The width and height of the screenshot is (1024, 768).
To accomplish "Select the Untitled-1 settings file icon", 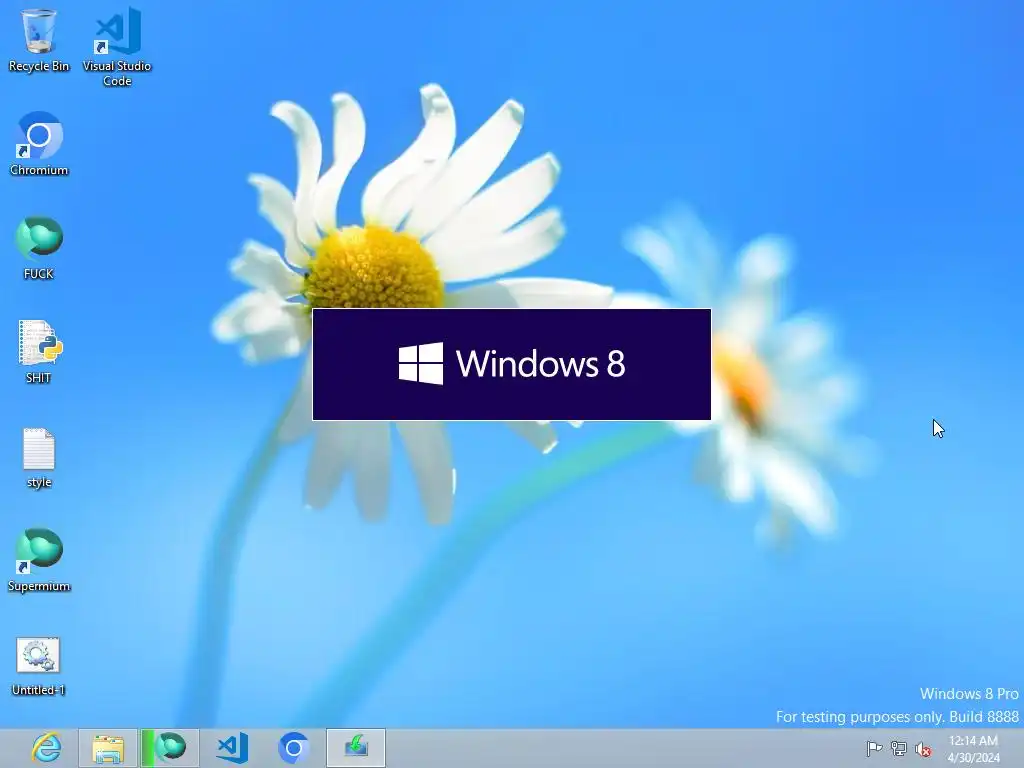I will click(x=39, y=666).
